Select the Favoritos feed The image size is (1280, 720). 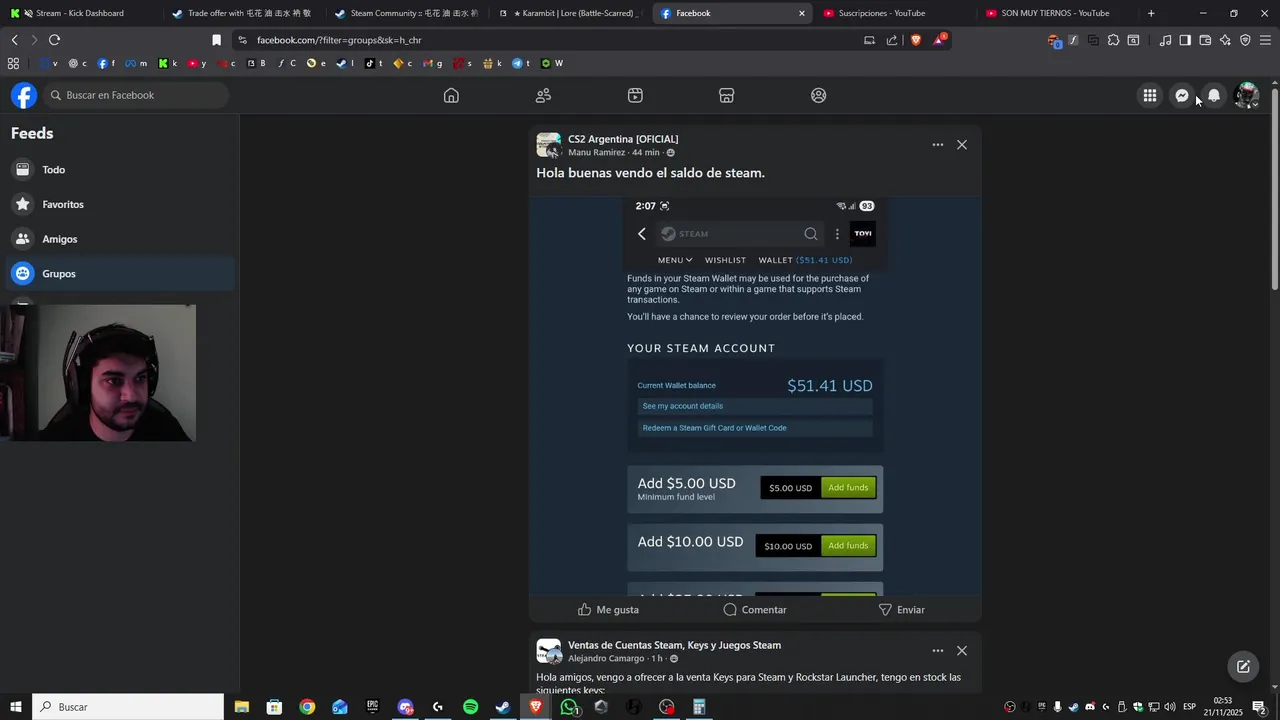coord(119,204)
